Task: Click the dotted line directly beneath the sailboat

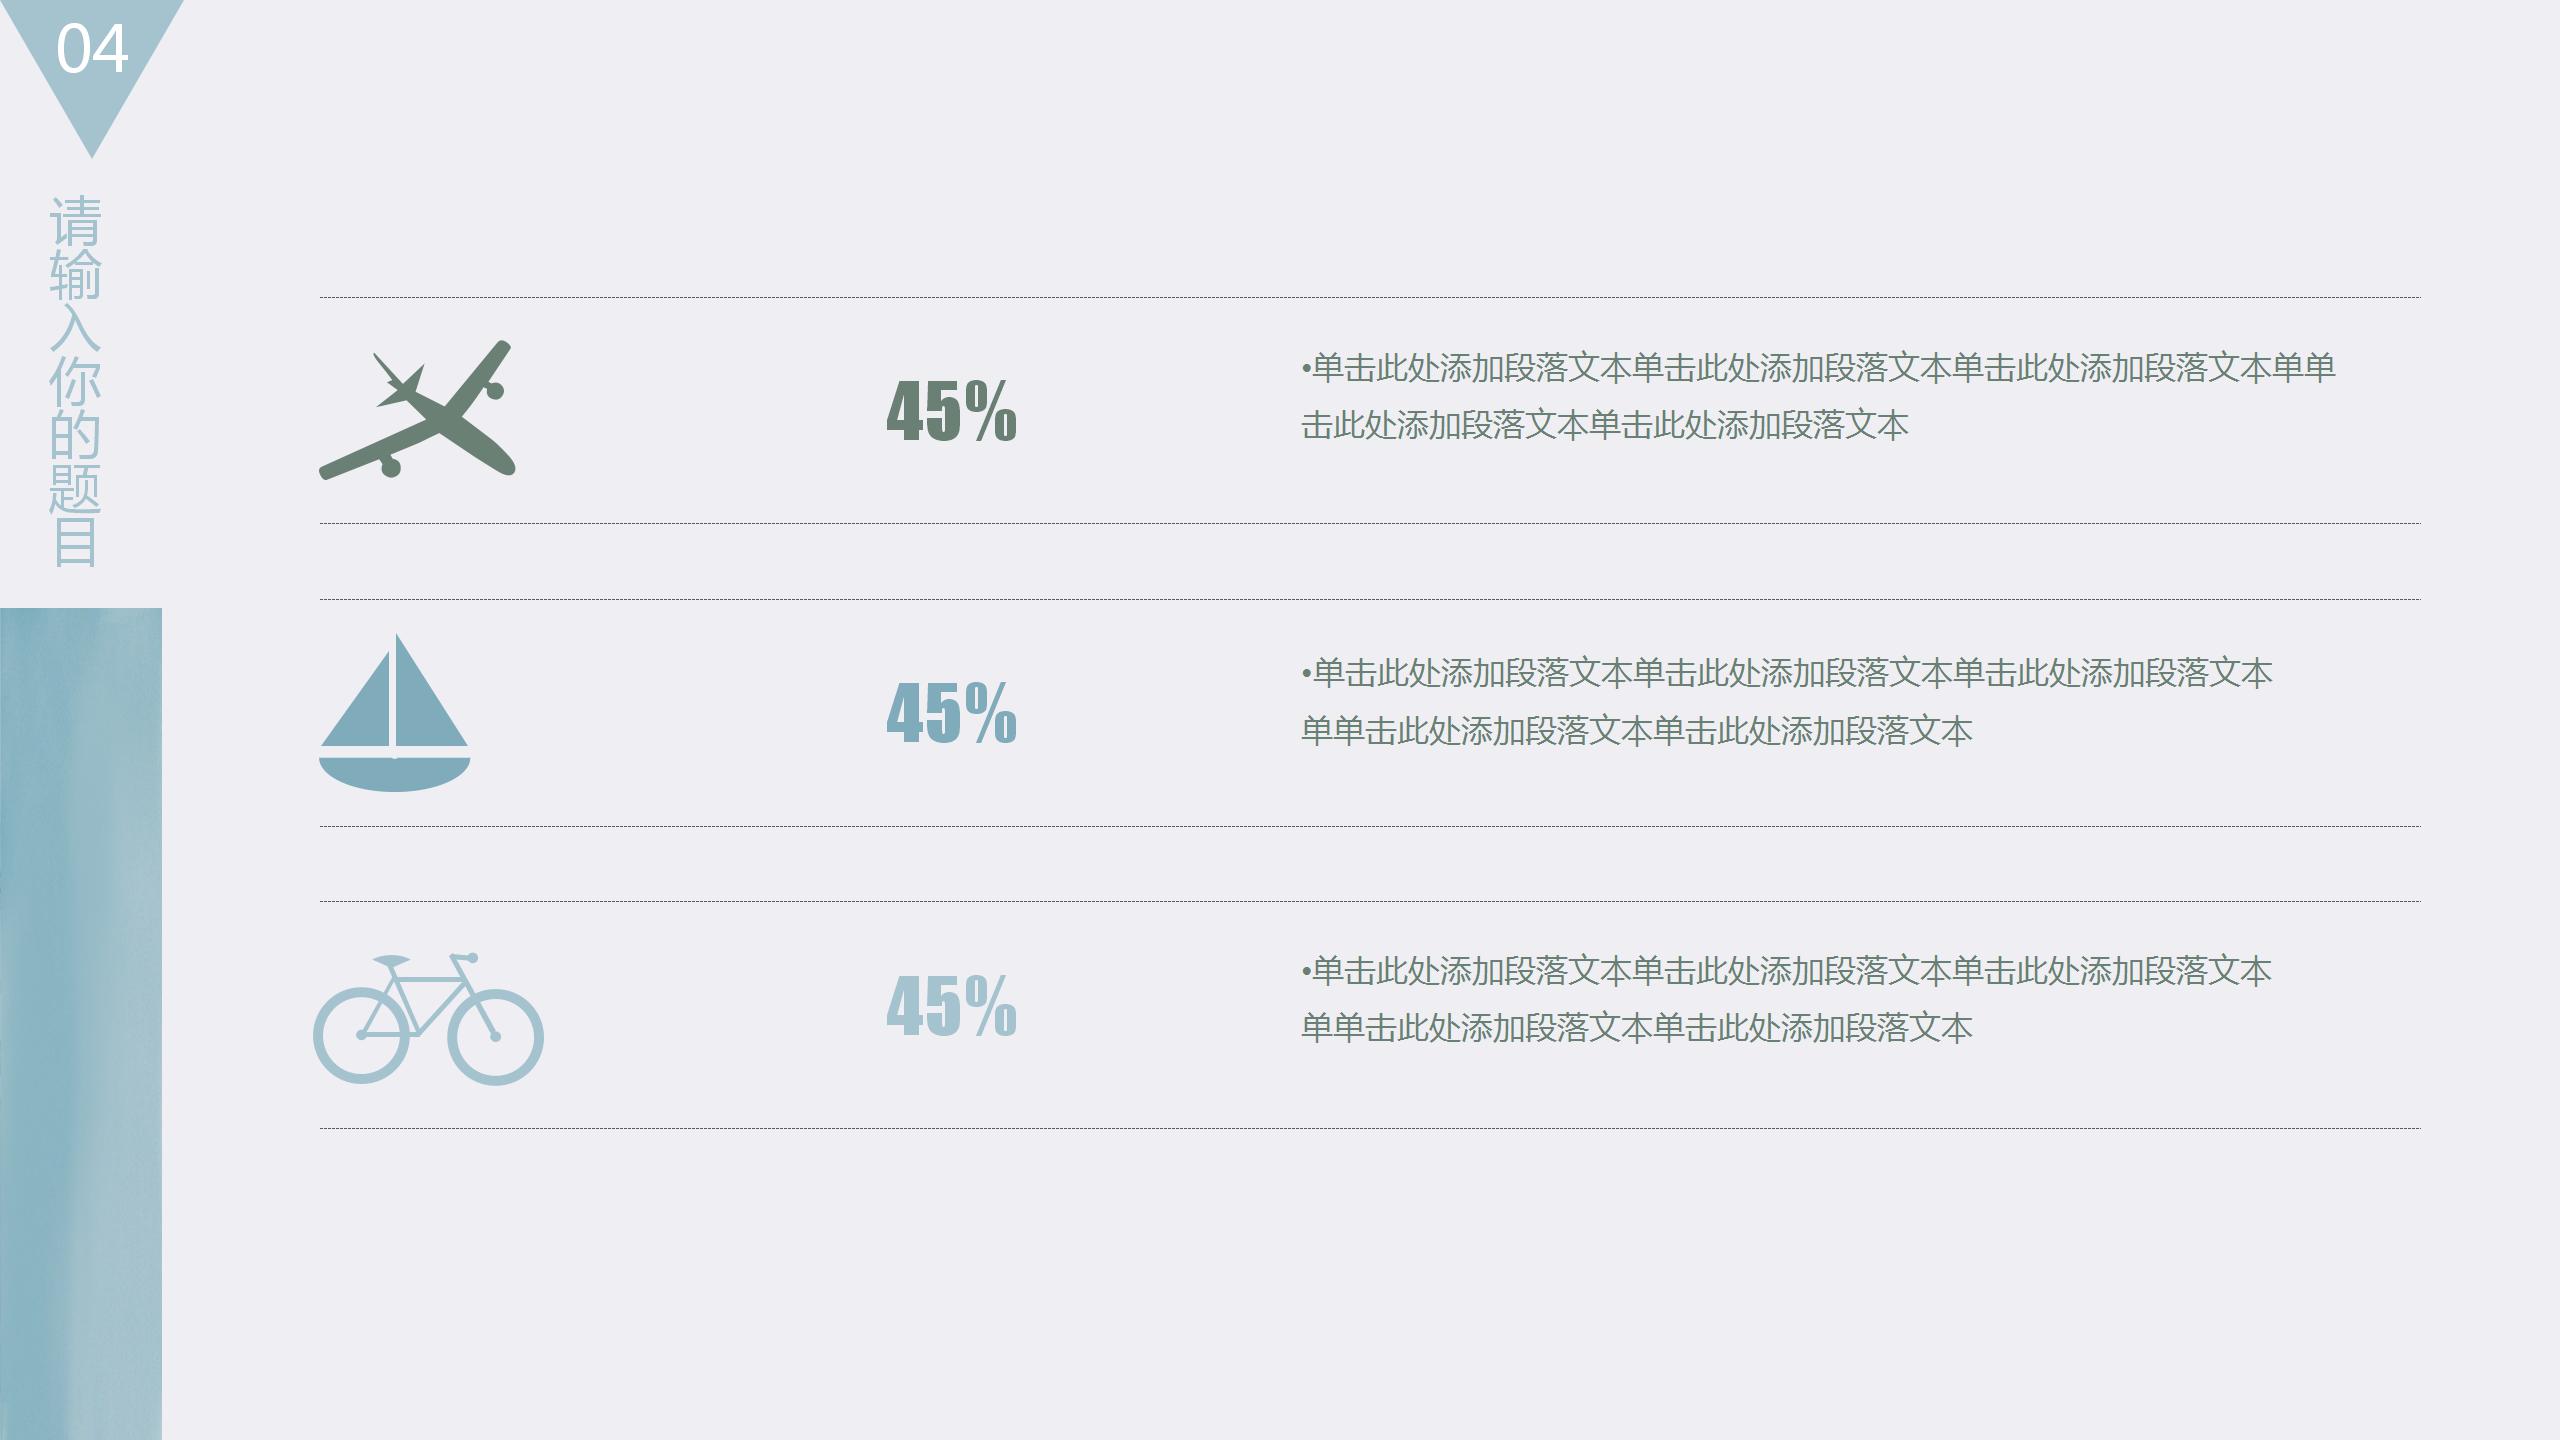Action: point(1370,826)
